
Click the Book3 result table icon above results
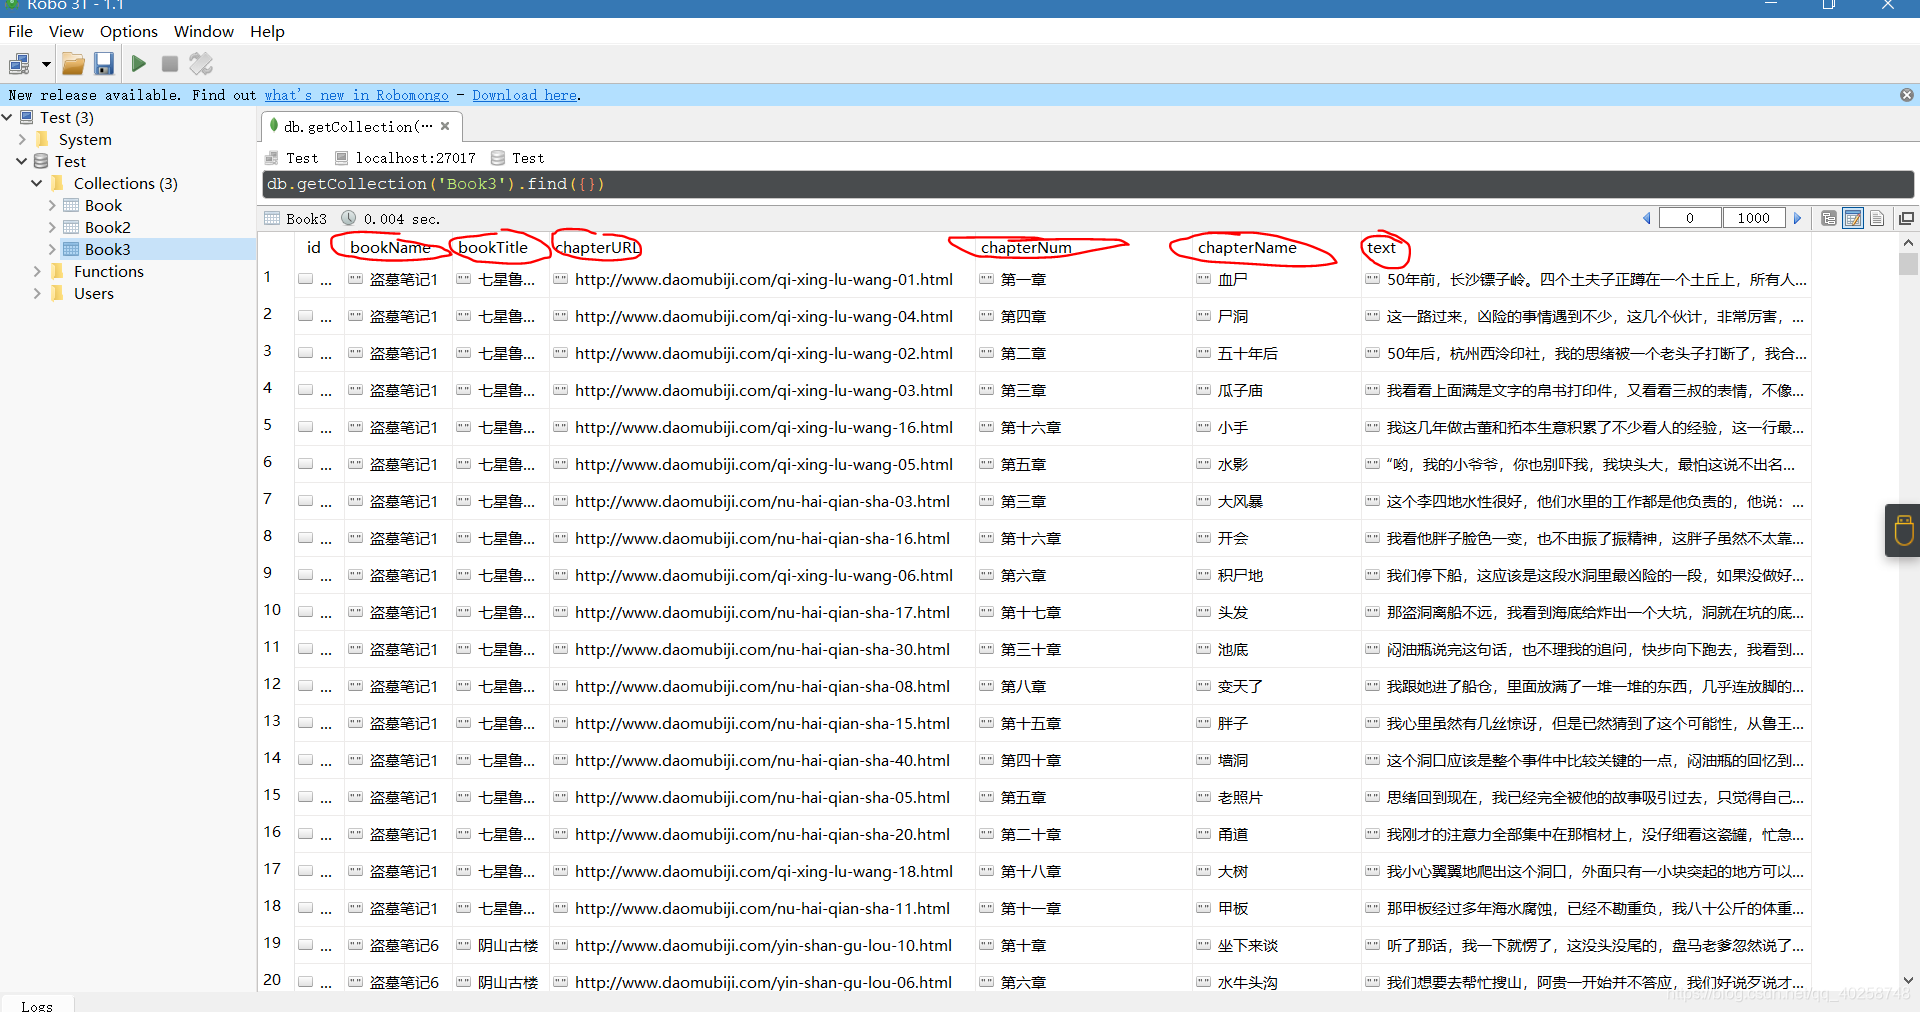tap(272, 218)
